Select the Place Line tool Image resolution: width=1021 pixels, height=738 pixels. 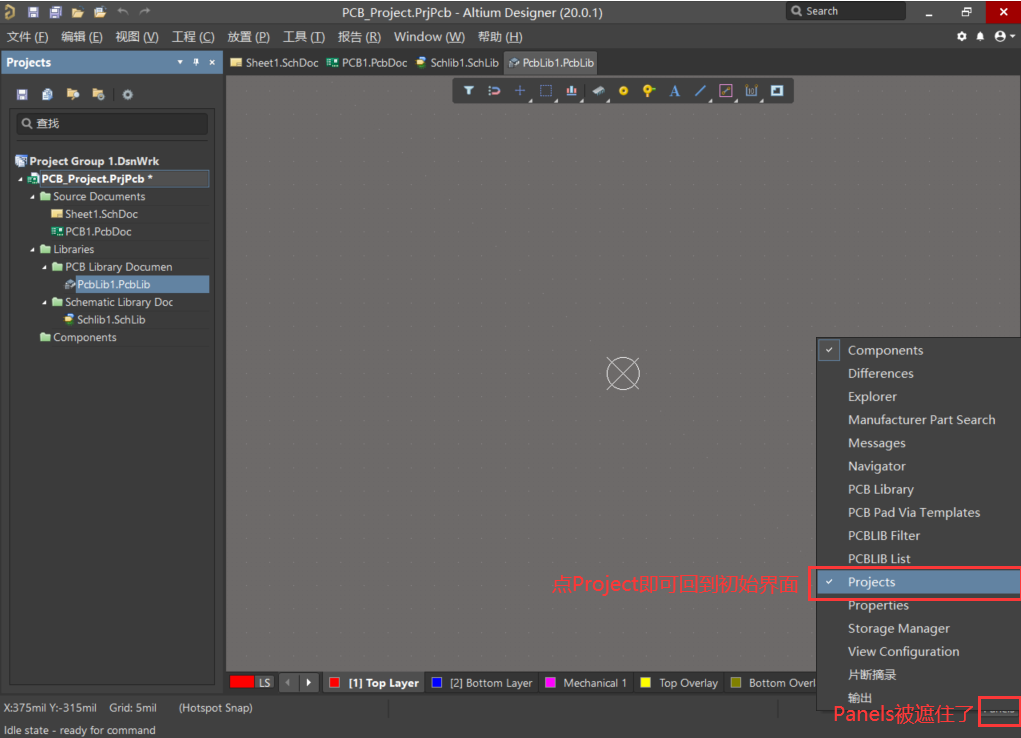(x=700, y=91)
